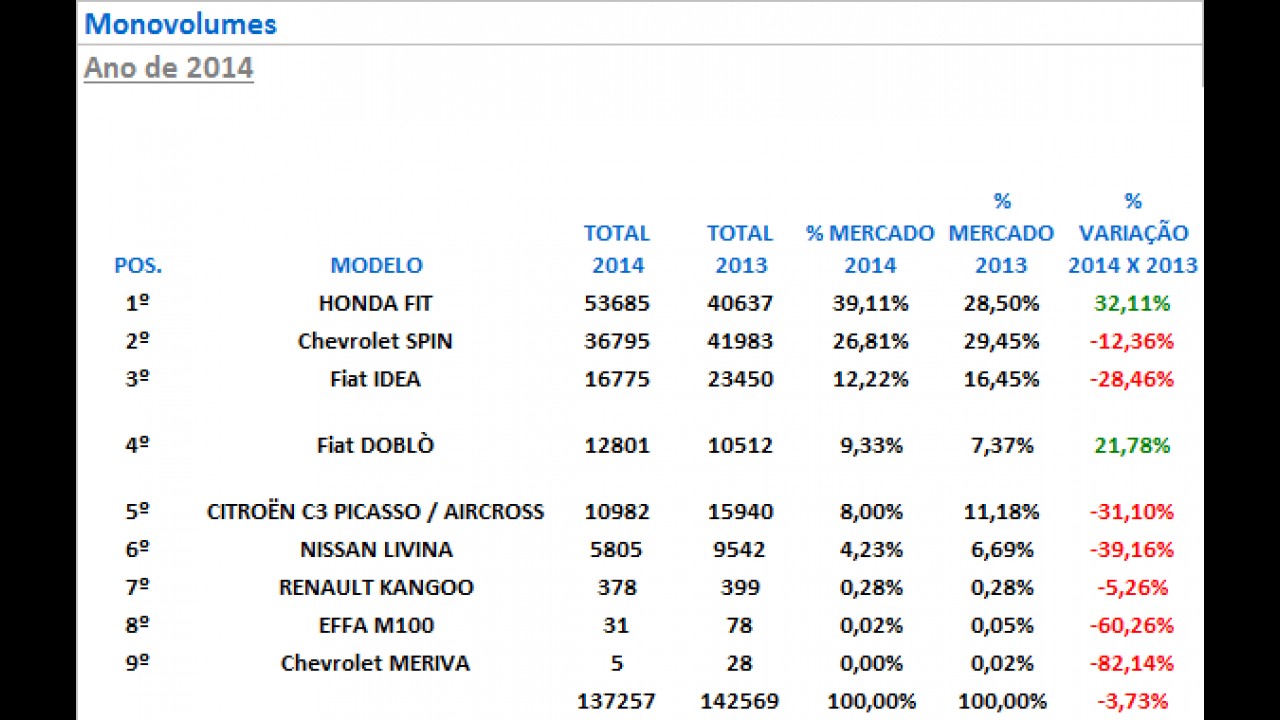The height and width of the screenshot is (720, 1280).
Task: Select Nissan Livina 2014 total 5805
Action: [x=616, y=549]
